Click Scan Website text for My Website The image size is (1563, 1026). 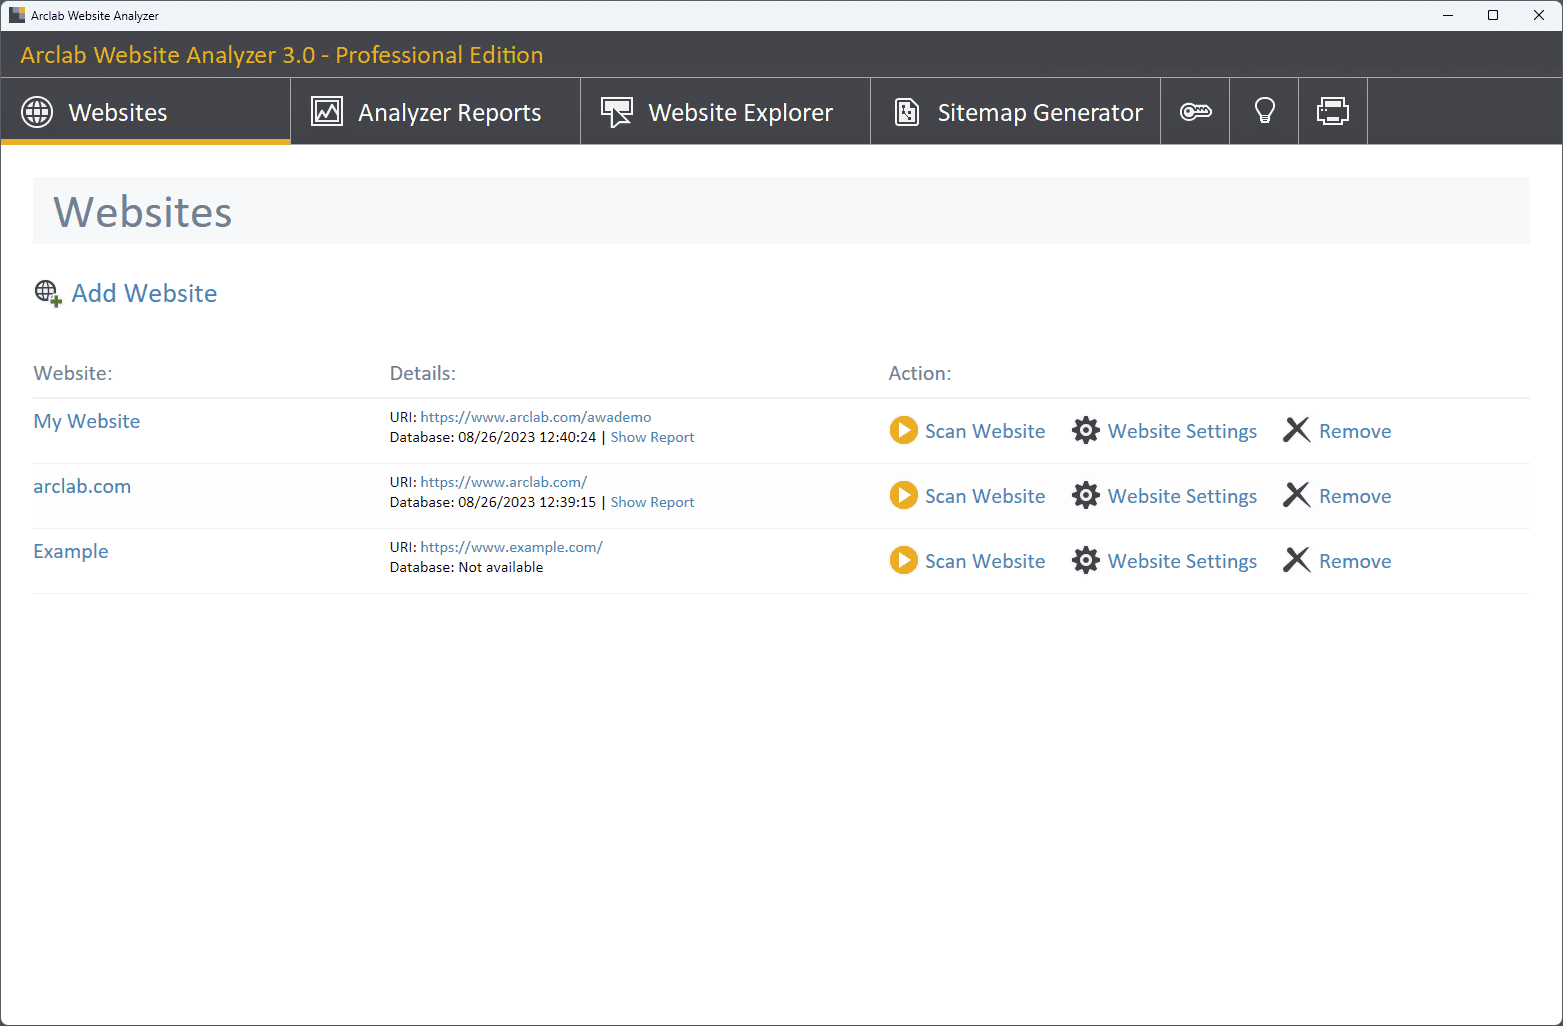pyautogui.click(x=985, y=431)
